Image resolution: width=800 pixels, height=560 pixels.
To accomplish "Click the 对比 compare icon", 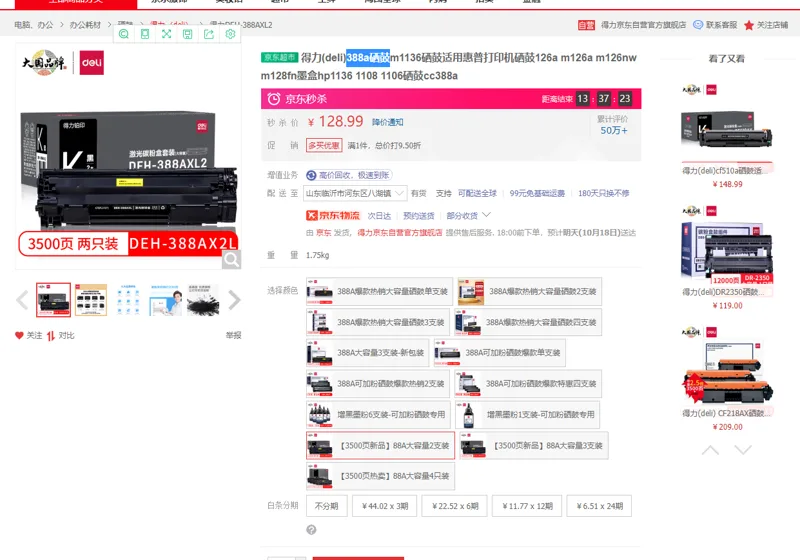I will click(51, 336).
